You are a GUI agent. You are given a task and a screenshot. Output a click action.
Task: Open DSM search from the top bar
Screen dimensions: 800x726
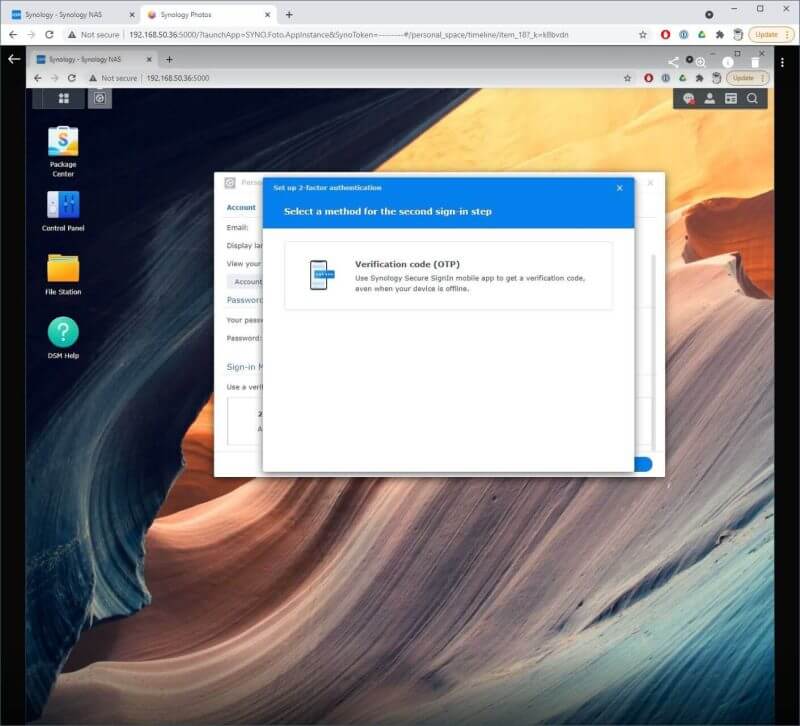[751, 99]
